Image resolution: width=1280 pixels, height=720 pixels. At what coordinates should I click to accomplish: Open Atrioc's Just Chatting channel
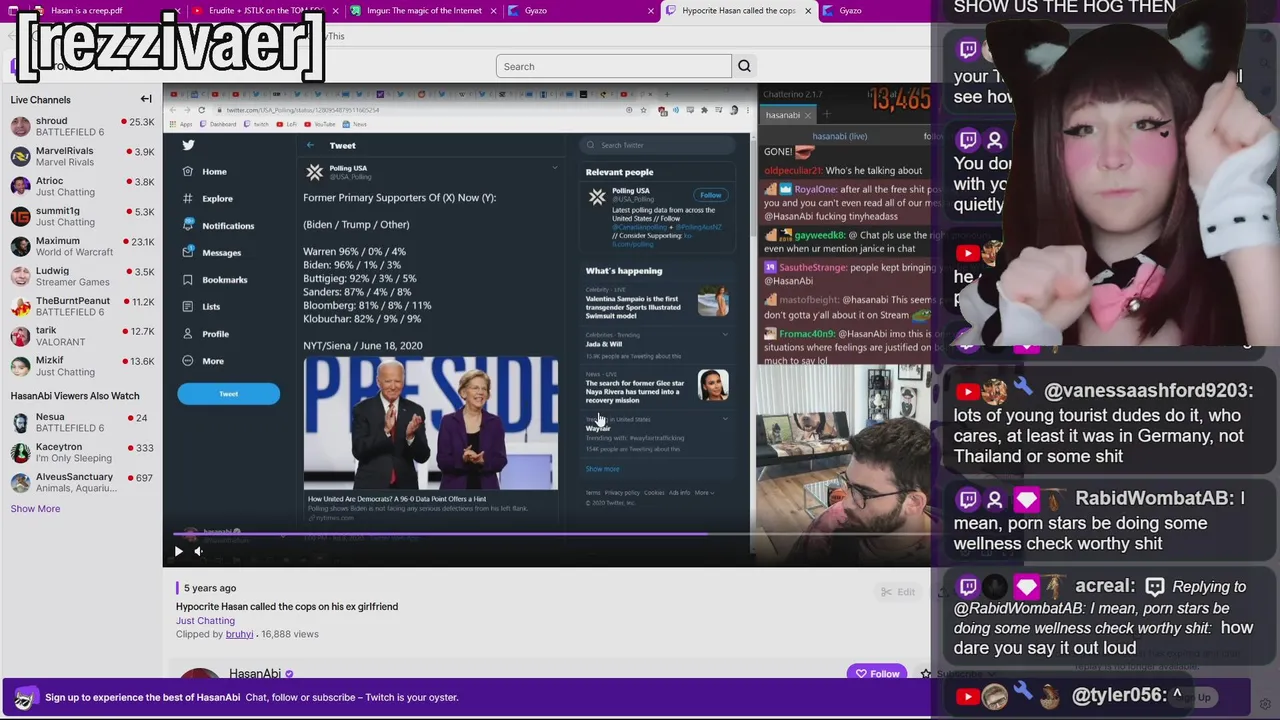tap(82, 186)
